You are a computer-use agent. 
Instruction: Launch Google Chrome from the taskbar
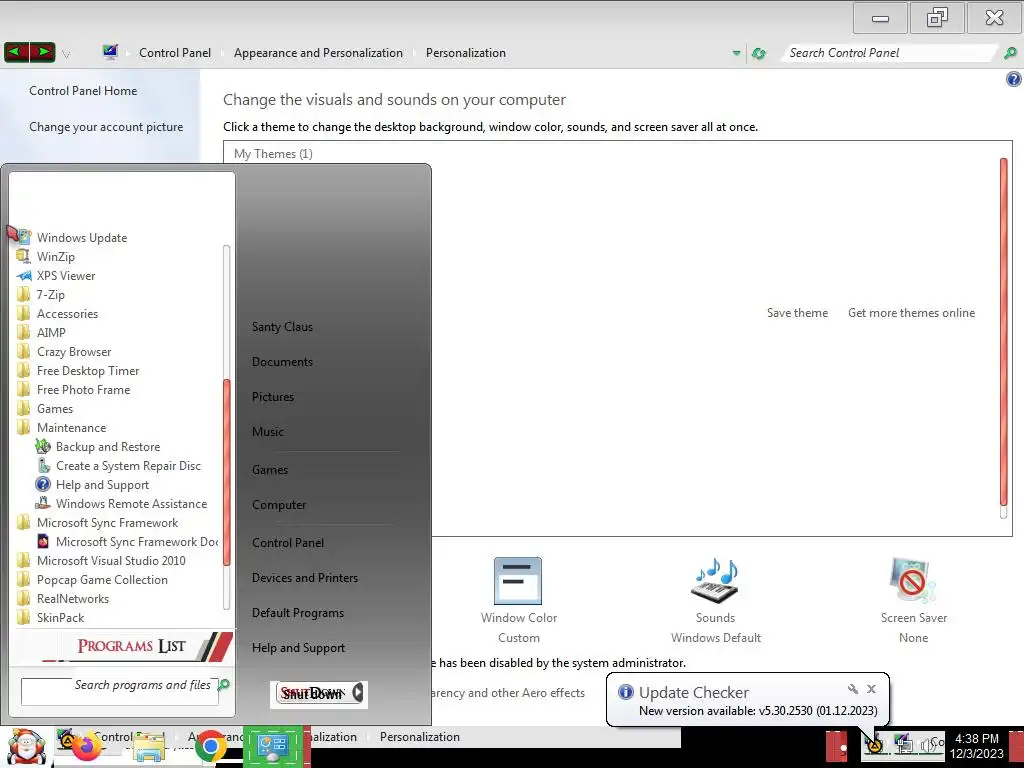click(x=210, y=746)
